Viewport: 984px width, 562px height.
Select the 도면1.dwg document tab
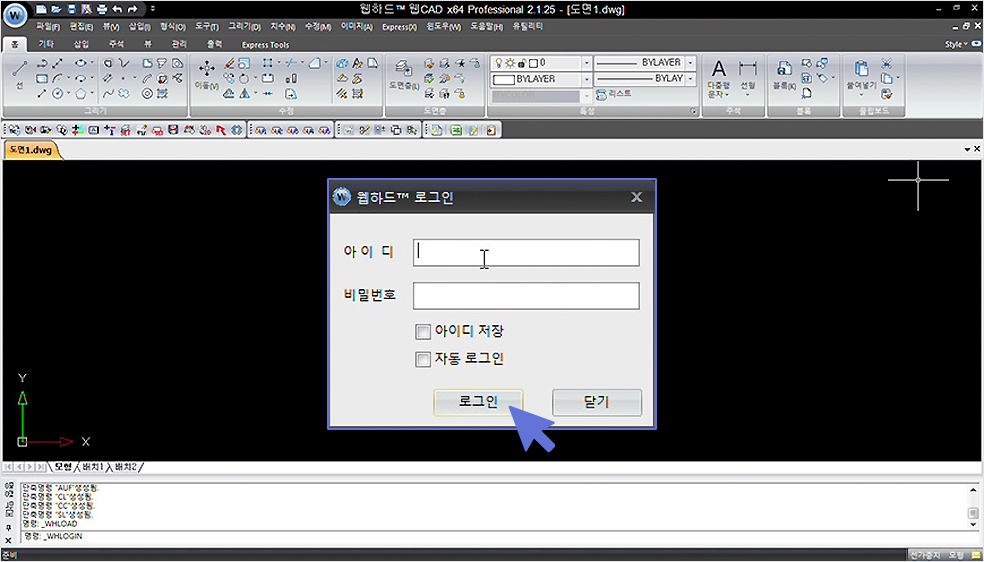tap(31, 151)
